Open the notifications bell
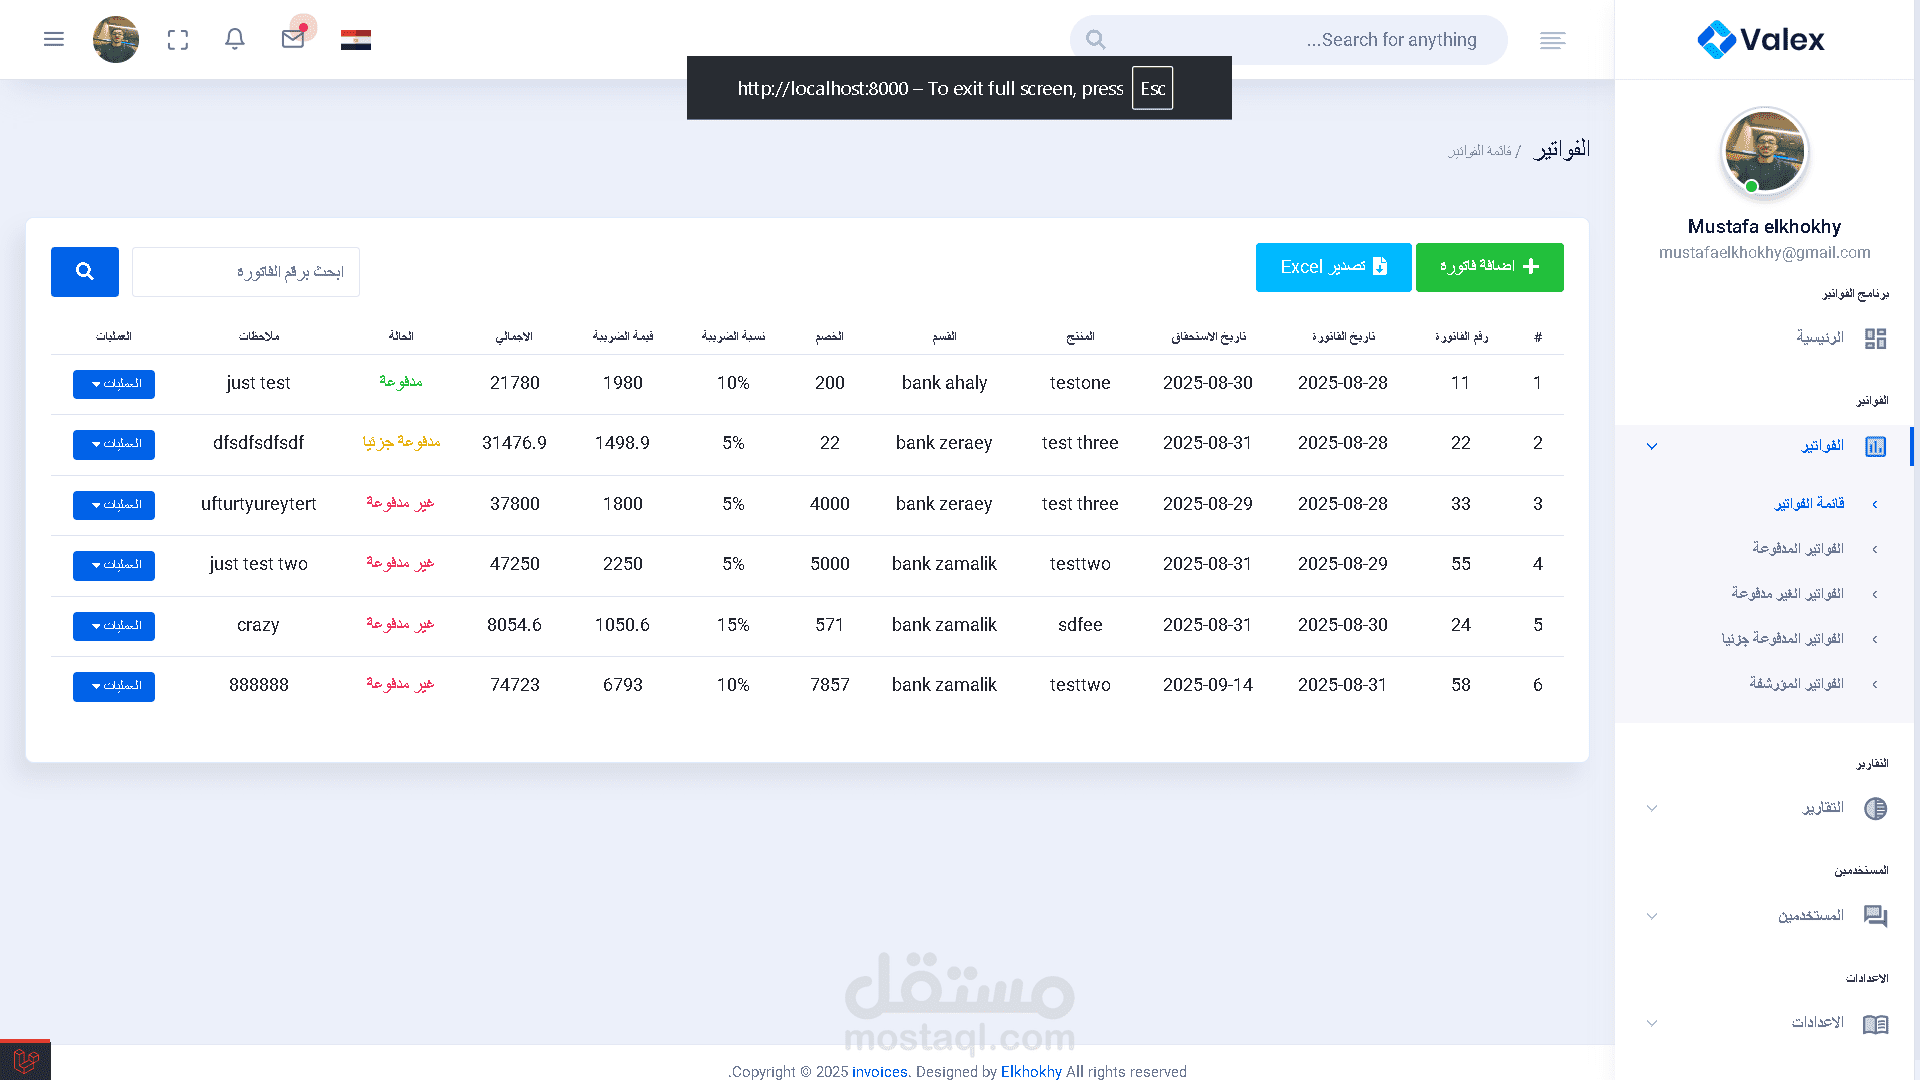This screenshot has width=1920, height=1080. (x=235, y=39)
